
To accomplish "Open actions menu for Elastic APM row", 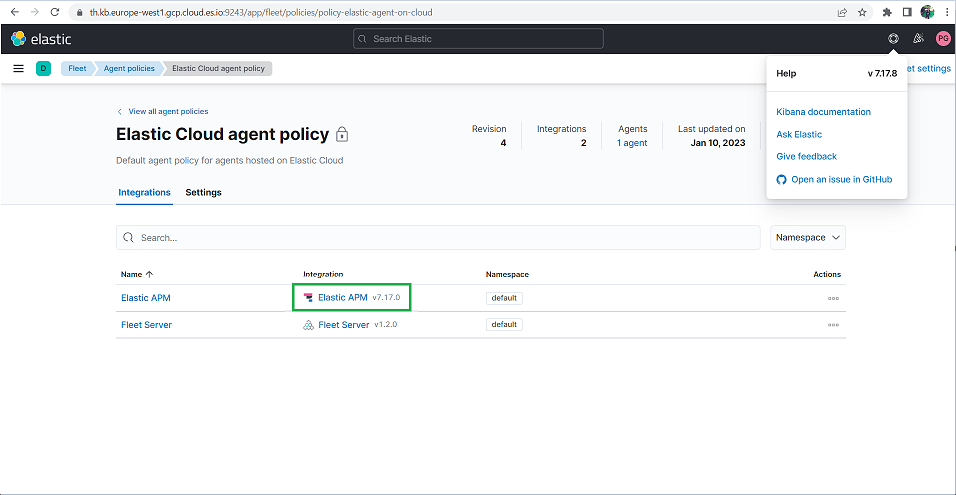I will point(833,298).
